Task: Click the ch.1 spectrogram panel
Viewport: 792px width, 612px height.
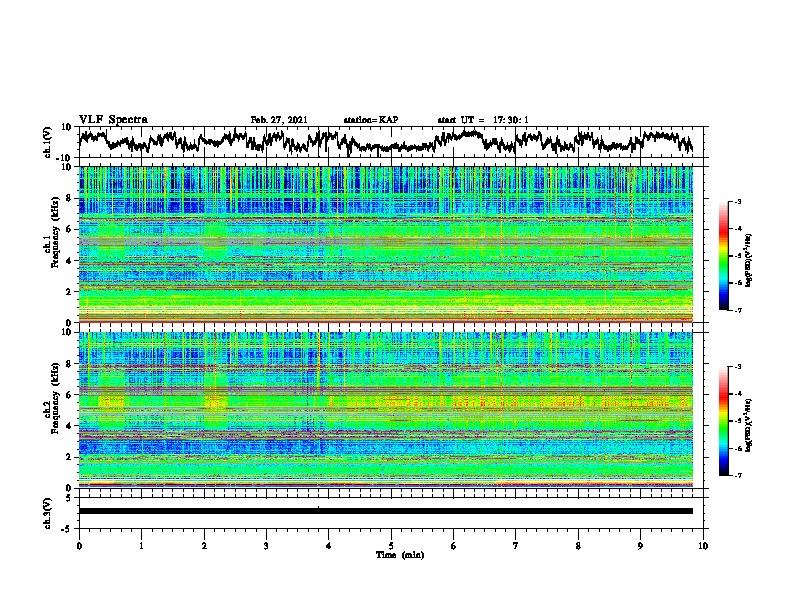Action: pos(385,244)
